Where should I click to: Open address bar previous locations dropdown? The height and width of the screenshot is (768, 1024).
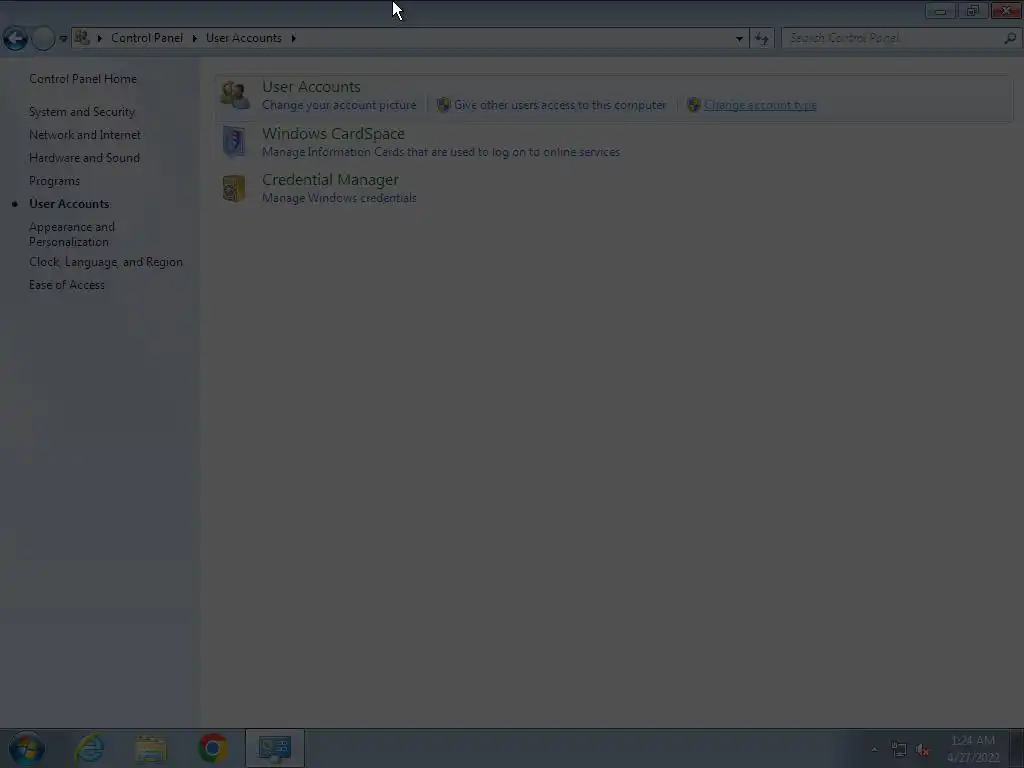[x=739, y=39]
